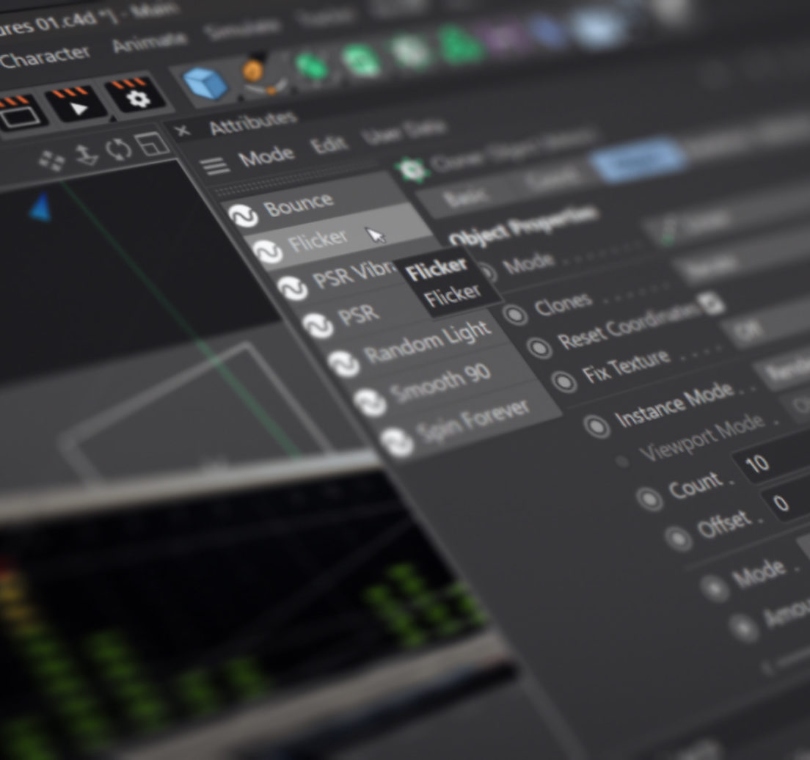This screenshot has width=810, height=760.
Task: Click the blue Cube primitive icon
Action: [x=203, y=82]
